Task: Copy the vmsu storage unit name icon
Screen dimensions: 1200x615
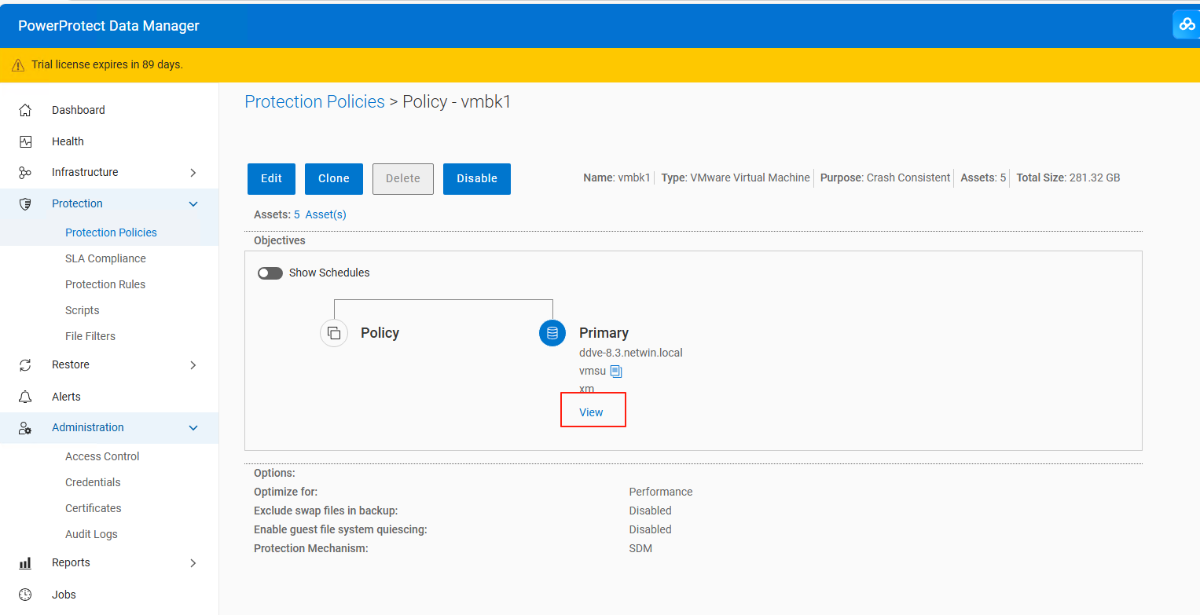Action: 616,371
